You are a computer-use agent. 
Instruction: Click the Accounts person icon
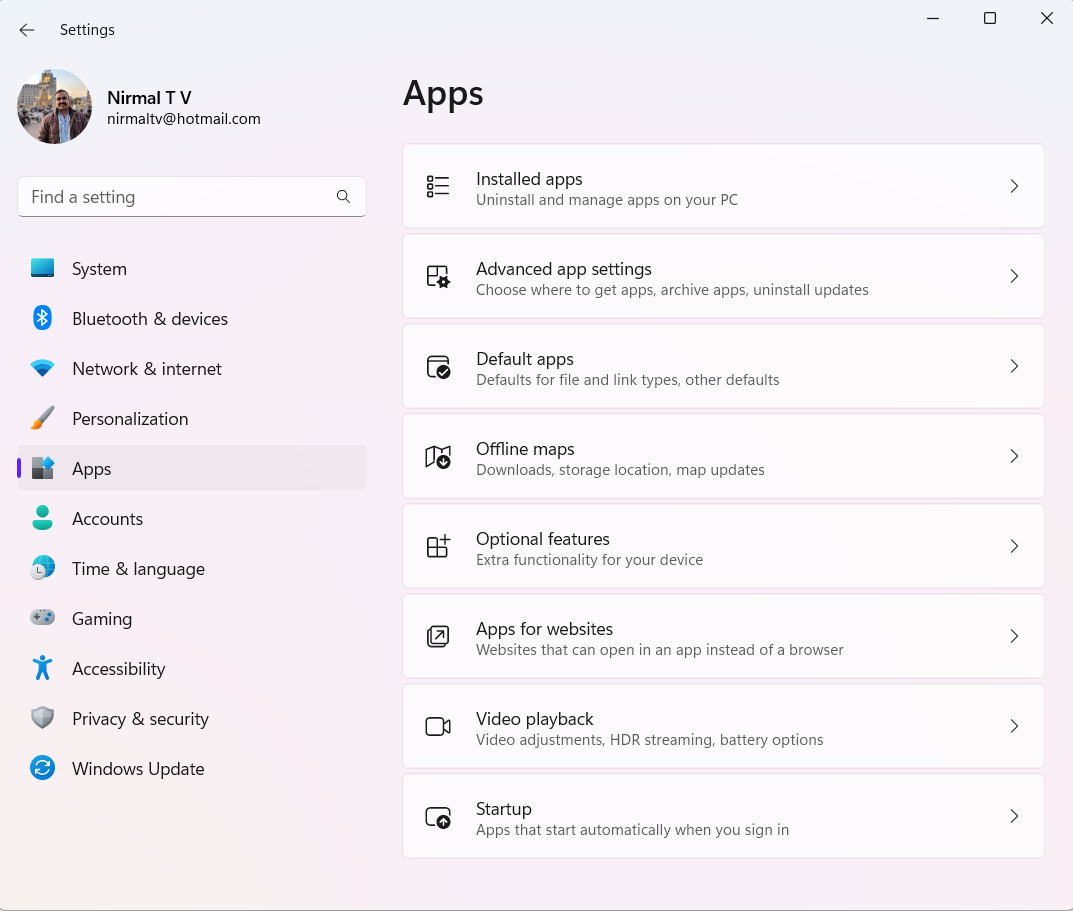[x=42, y=518]
